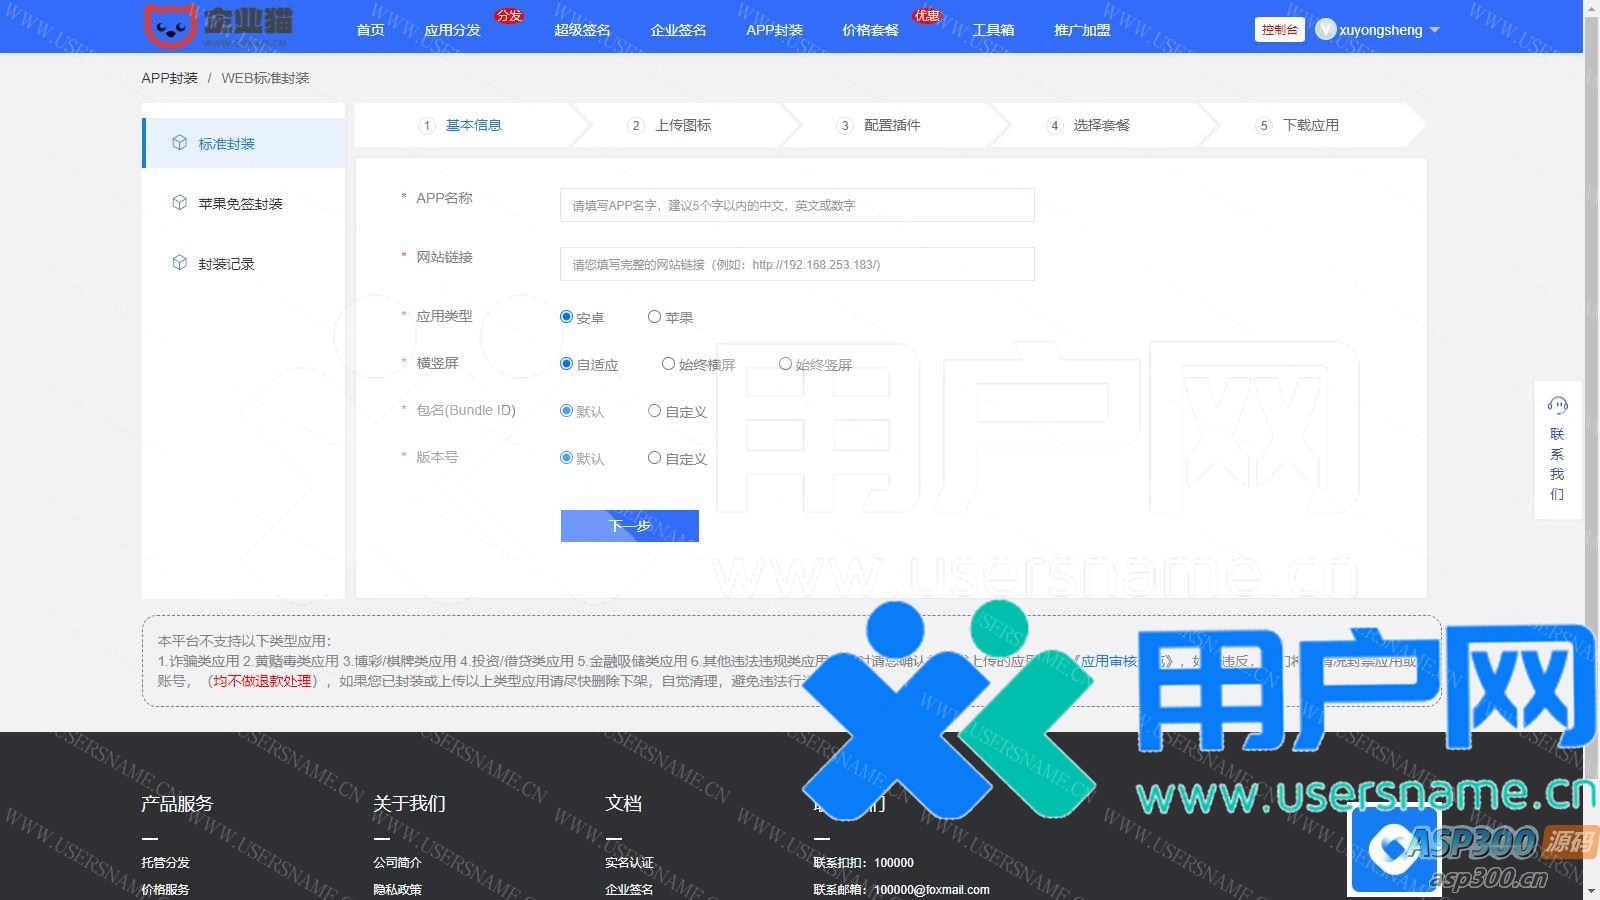Click the headset contact-us icon

(1557, 406)
